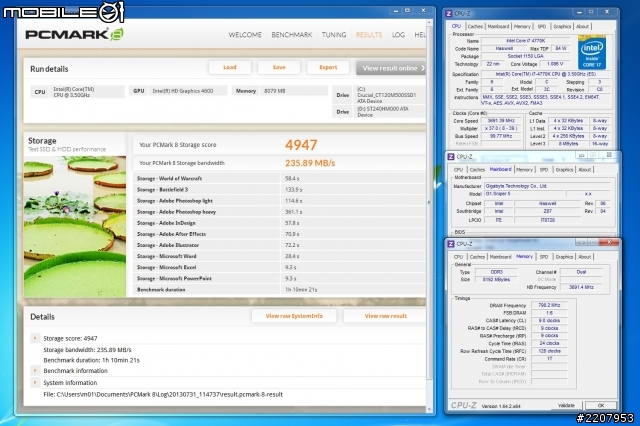Select the SPD tab in middle CPU-Z window

tap(544, 170)
